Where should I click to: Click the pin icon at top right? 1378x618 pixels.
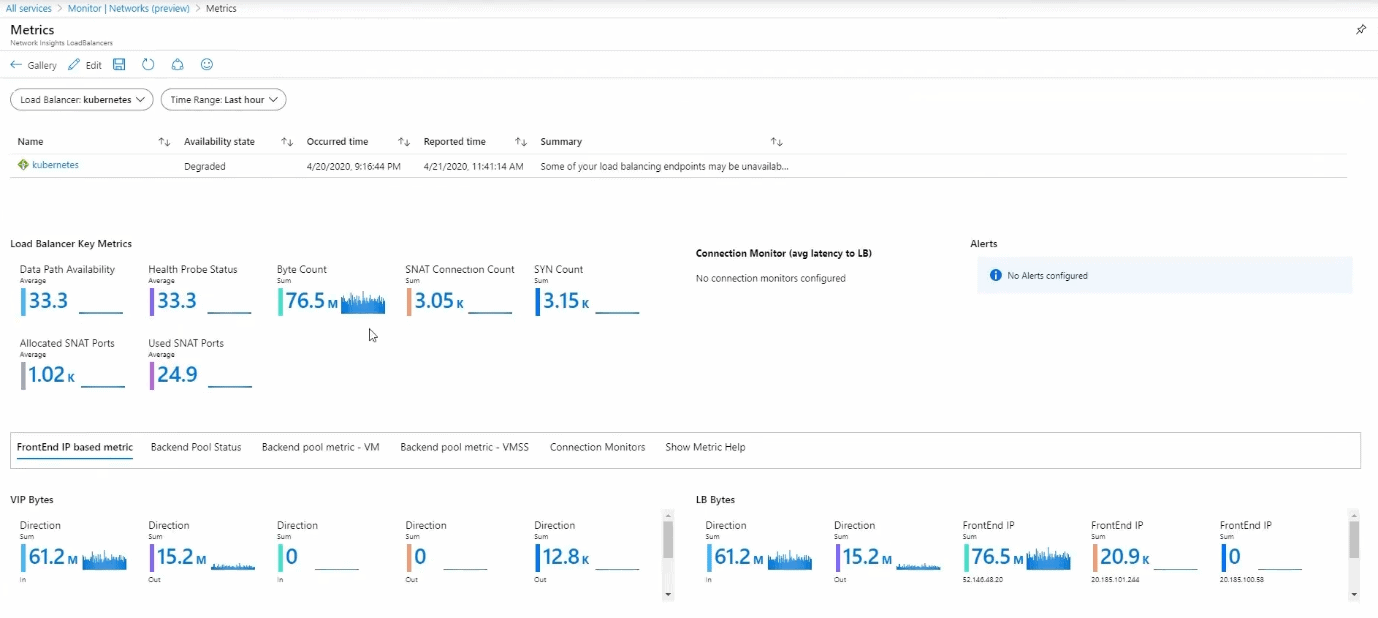click(1360, 30)
